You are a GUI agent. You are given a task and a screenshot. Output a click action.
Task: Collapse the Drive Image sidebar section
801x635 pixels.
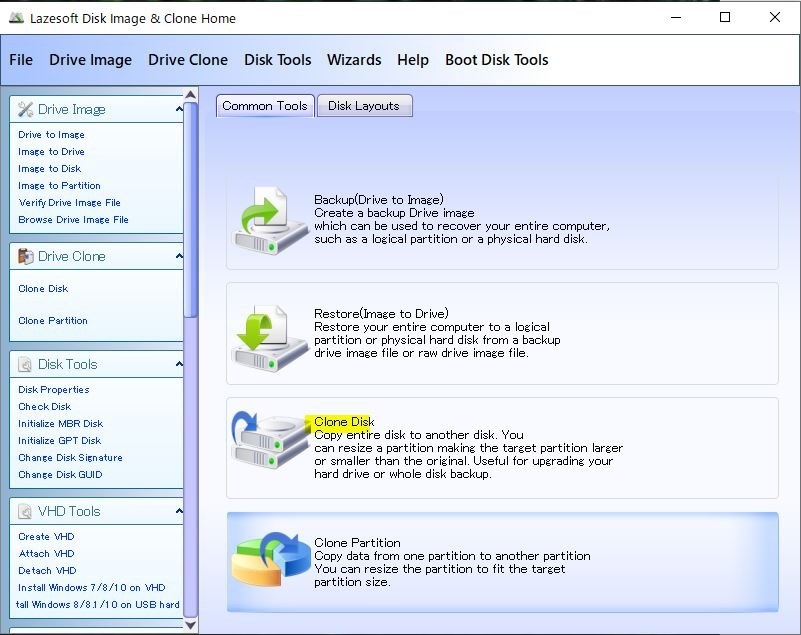179,109
